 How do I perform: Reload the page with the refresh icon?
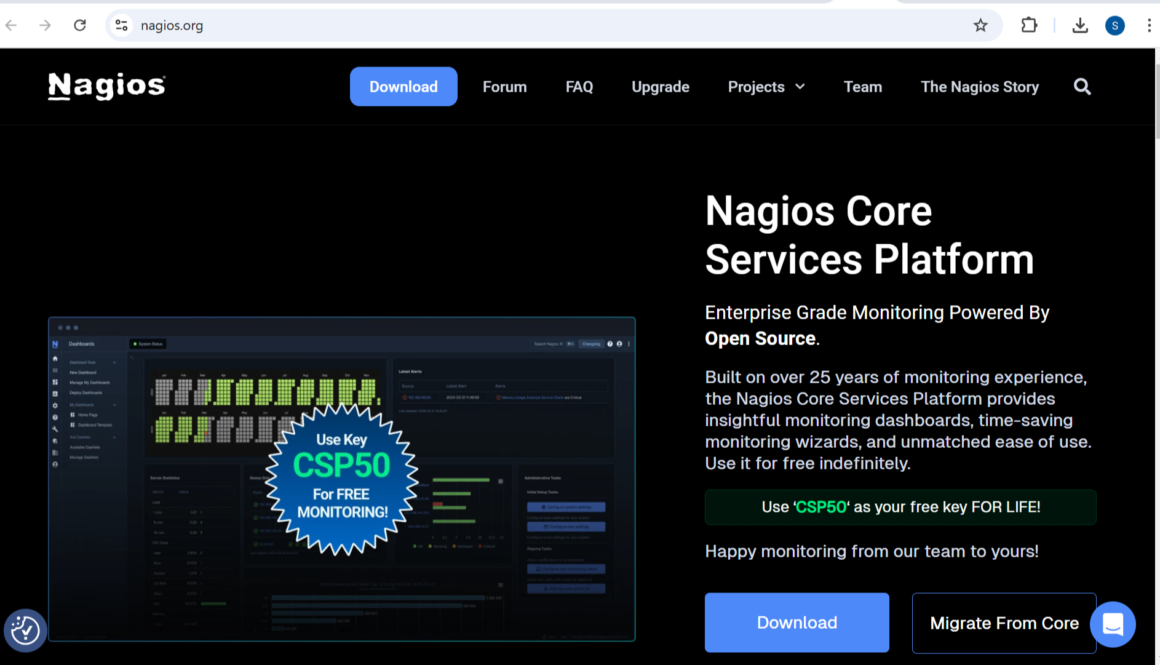[x=79, y=25]
